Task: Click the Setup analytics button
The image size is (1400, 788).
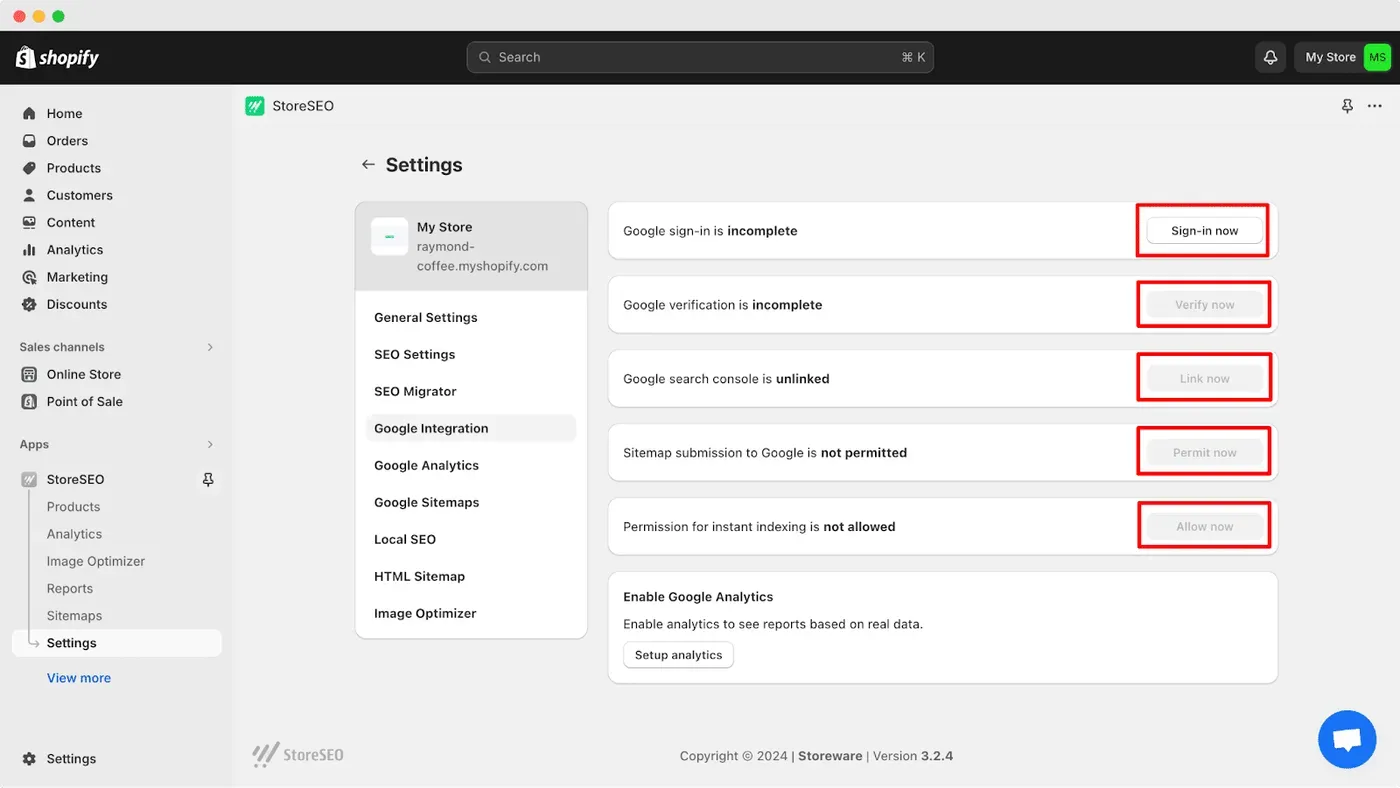Action: 678,655
